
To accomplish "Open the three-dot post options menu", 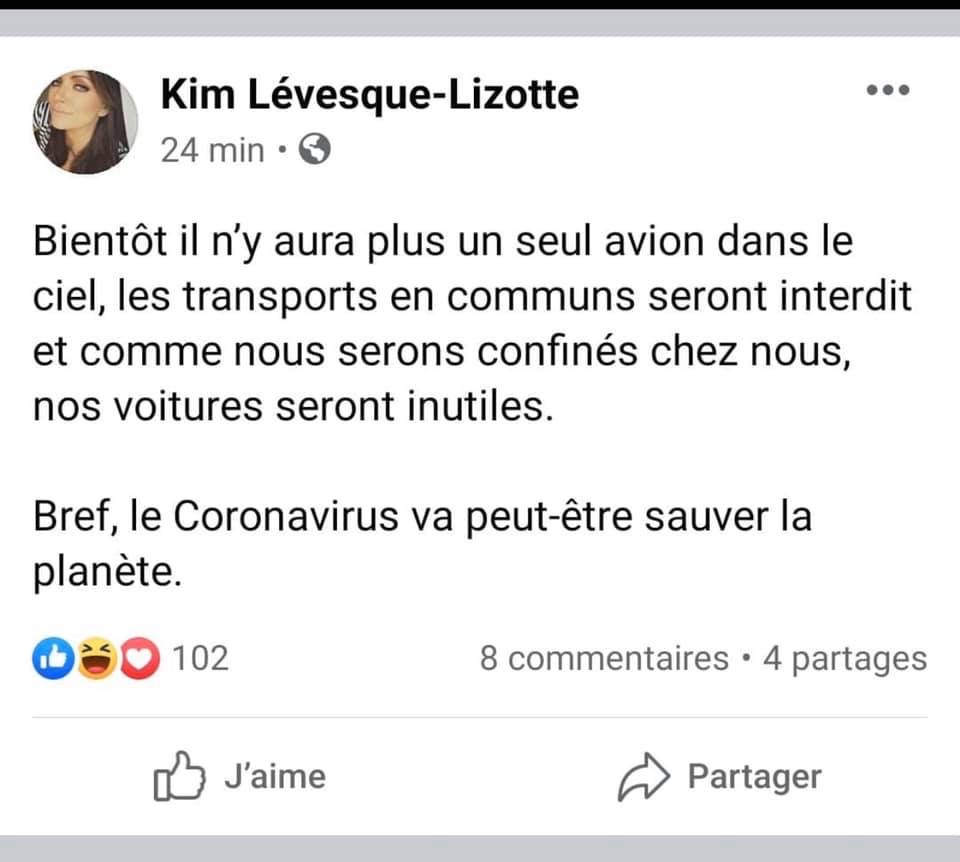I will pyautogui.click(x=888, y=90).
